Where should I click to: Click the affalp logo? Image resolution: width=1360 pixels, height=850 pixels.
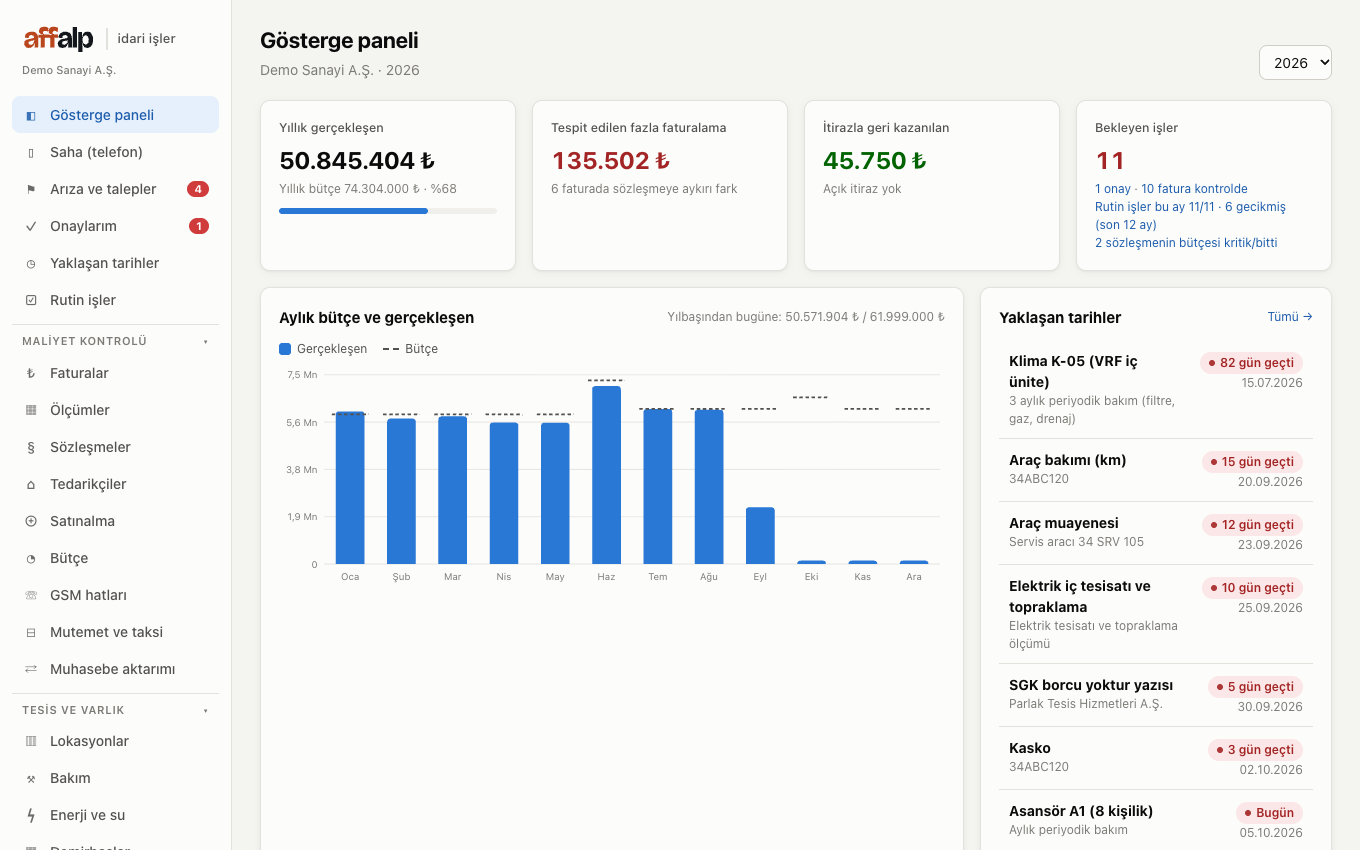point(59,38)
